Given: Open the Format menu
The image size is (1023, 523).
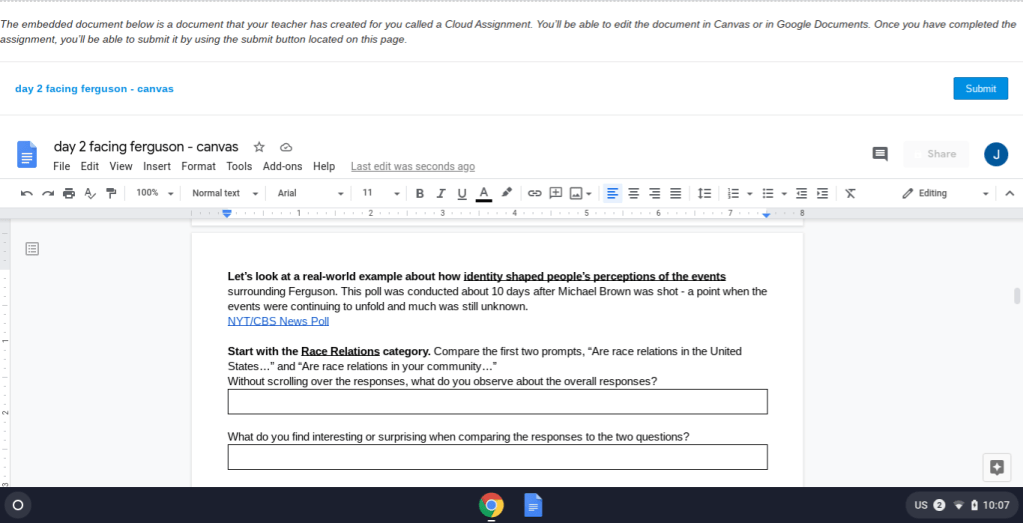Looking at the screenshot, I should click(198, 166).
